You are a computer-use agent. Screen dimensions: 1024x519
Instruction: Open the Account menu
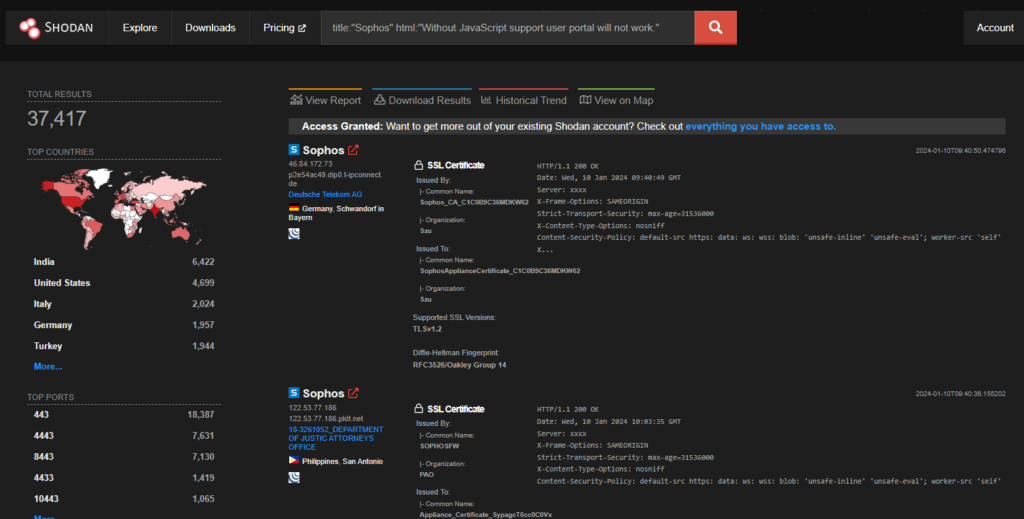pos(995,27)
